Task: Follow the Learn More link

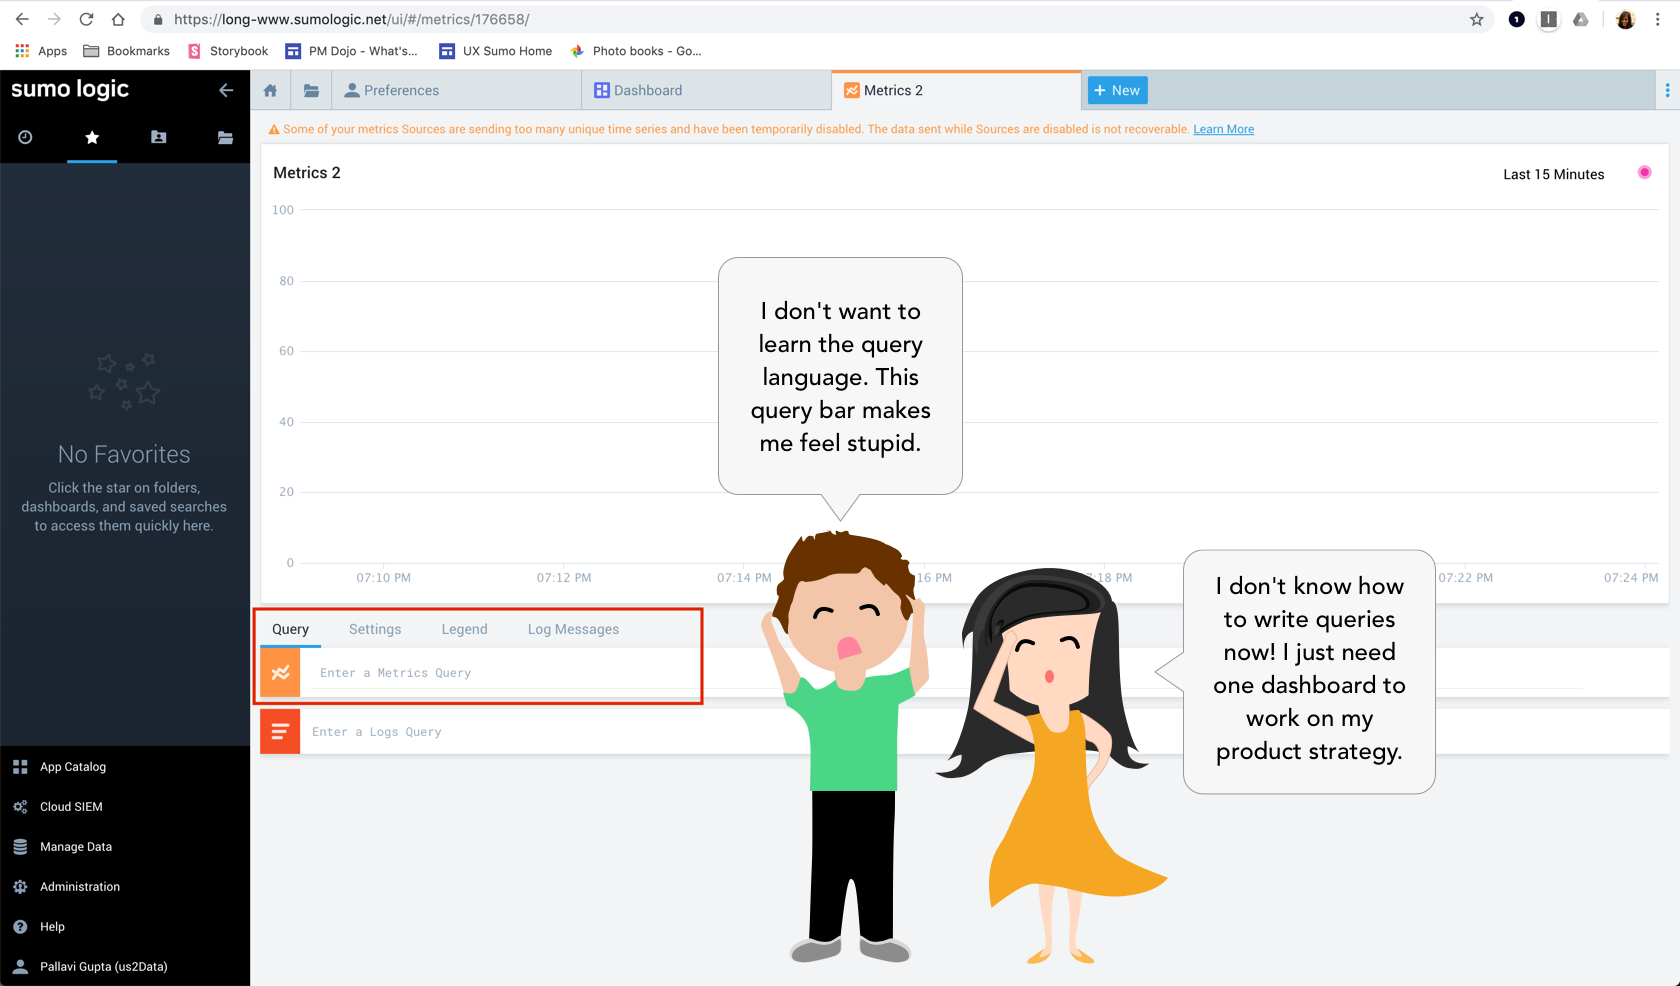Action: pos(1223,129)
